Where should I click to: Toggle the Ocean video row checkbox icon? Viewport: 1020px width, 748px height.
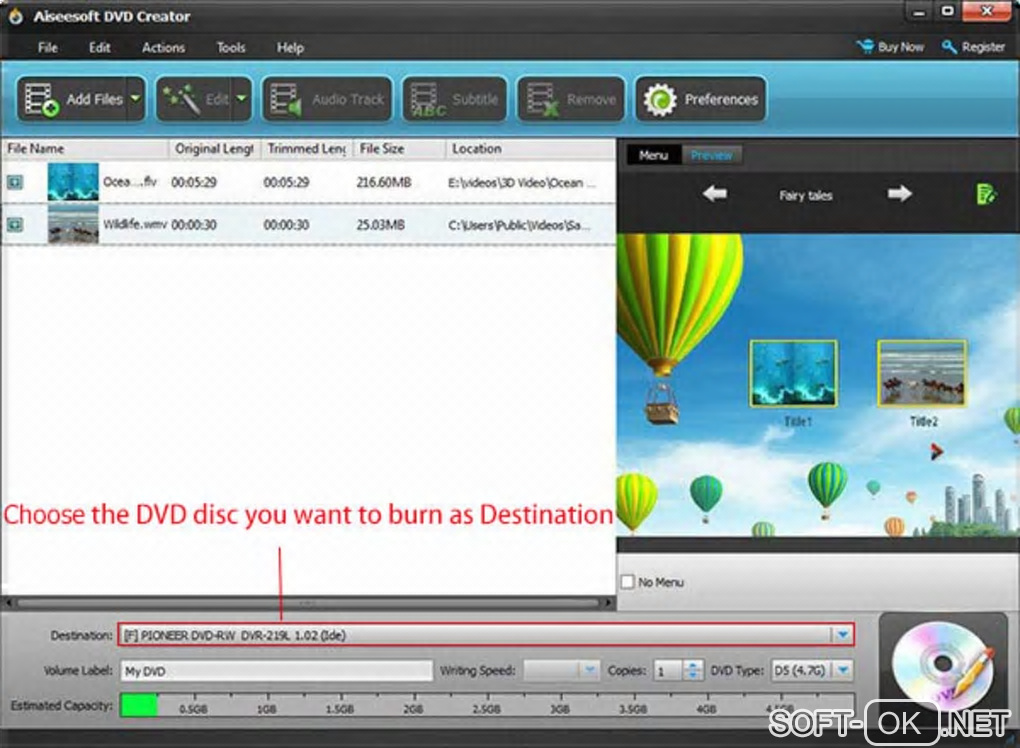(14, 182)
